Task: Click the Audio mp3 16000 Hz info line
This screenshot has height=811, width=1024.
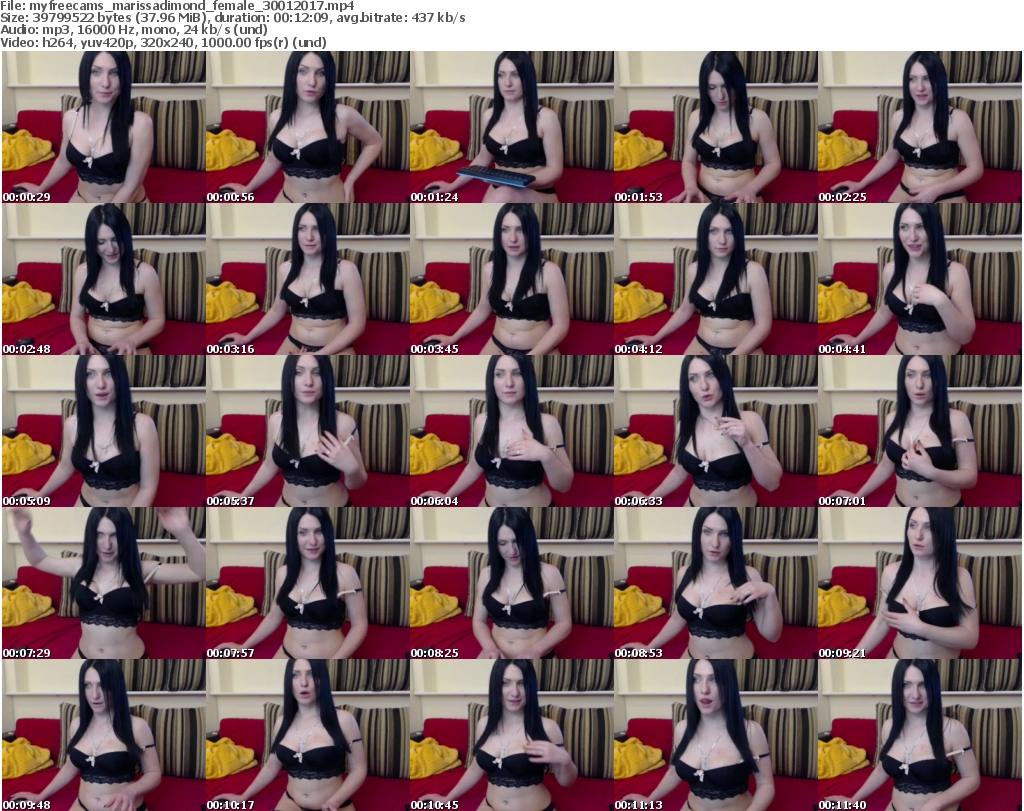Action: click(x=134, y=30)
